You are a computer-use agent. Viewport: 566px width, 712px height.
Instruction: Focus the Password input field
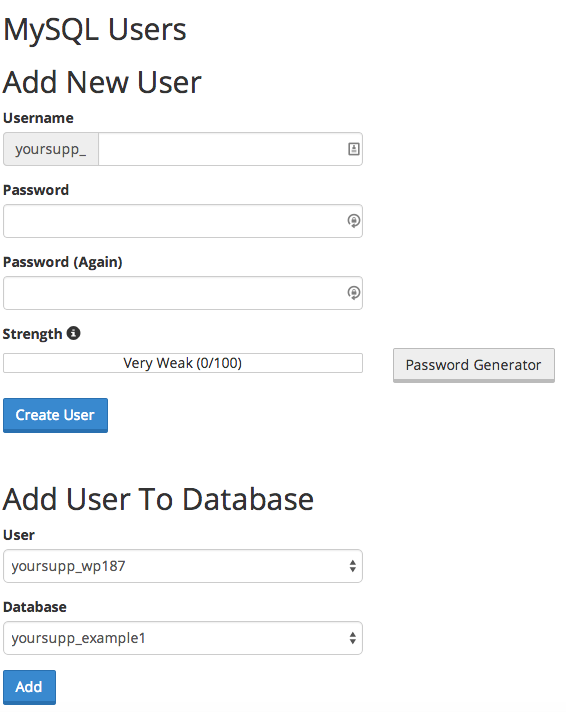[x=183, y=221]
